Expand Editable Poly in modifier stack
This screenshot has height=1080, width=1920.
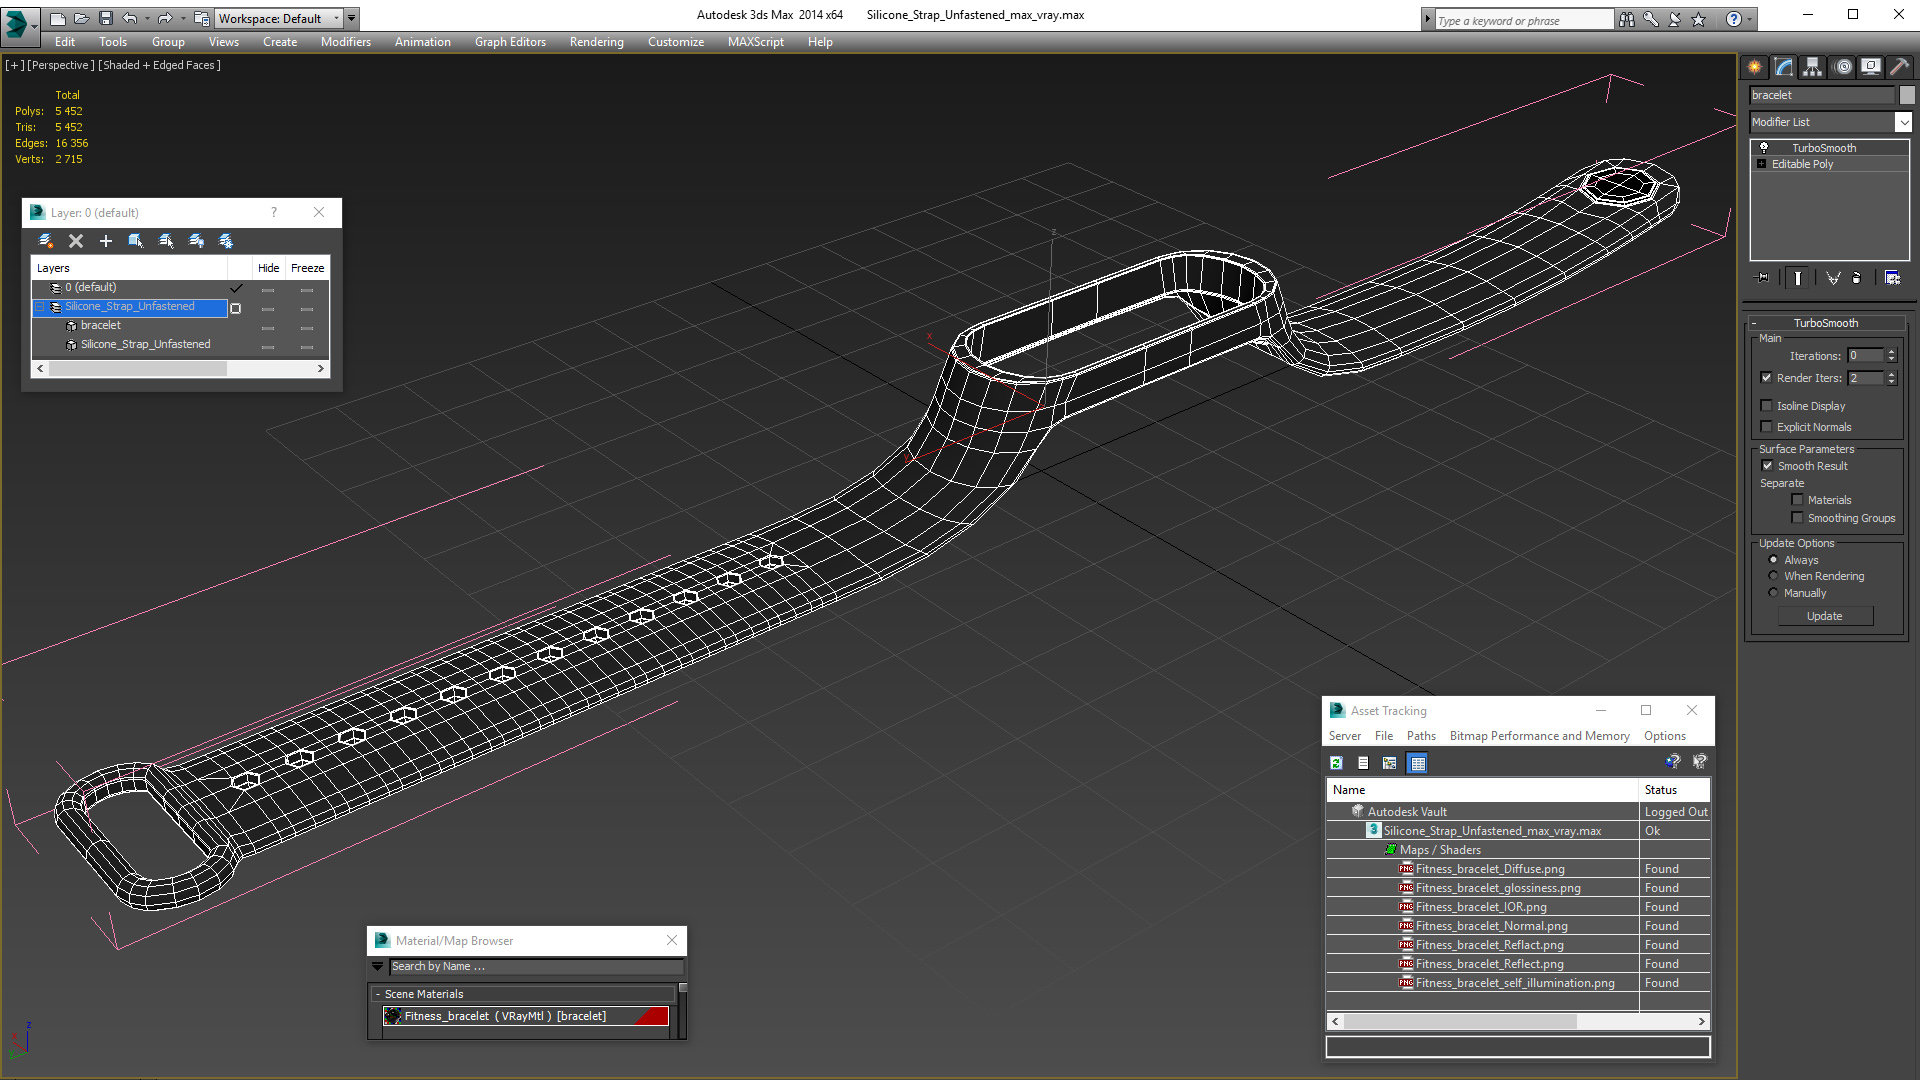(1761, 164)
